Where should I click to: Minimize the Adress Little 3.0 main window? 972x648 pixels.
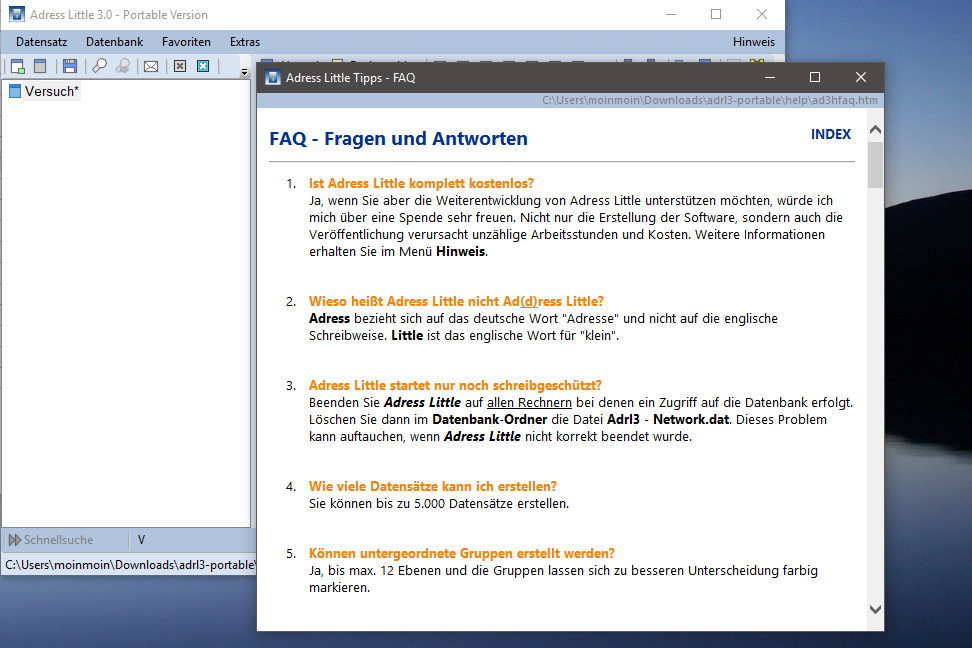[671, 14]
